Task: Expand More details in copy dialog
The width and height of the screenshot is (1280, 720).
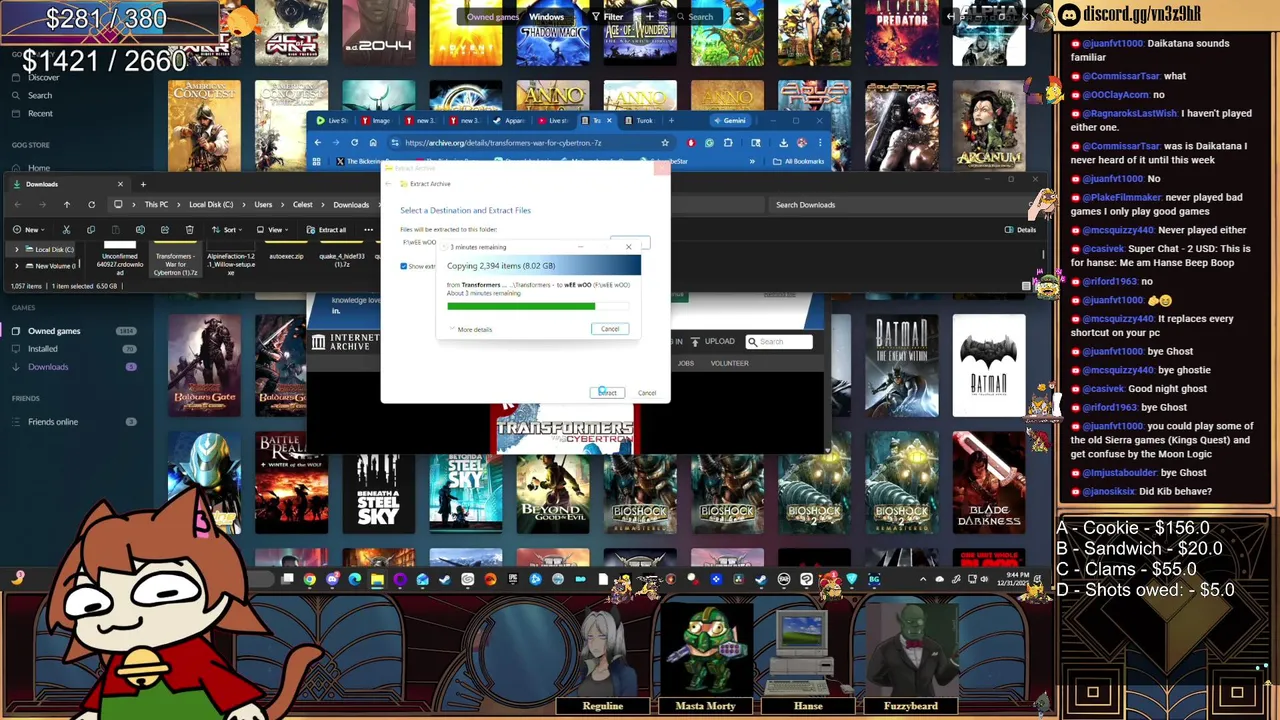Action: (470, 329)
